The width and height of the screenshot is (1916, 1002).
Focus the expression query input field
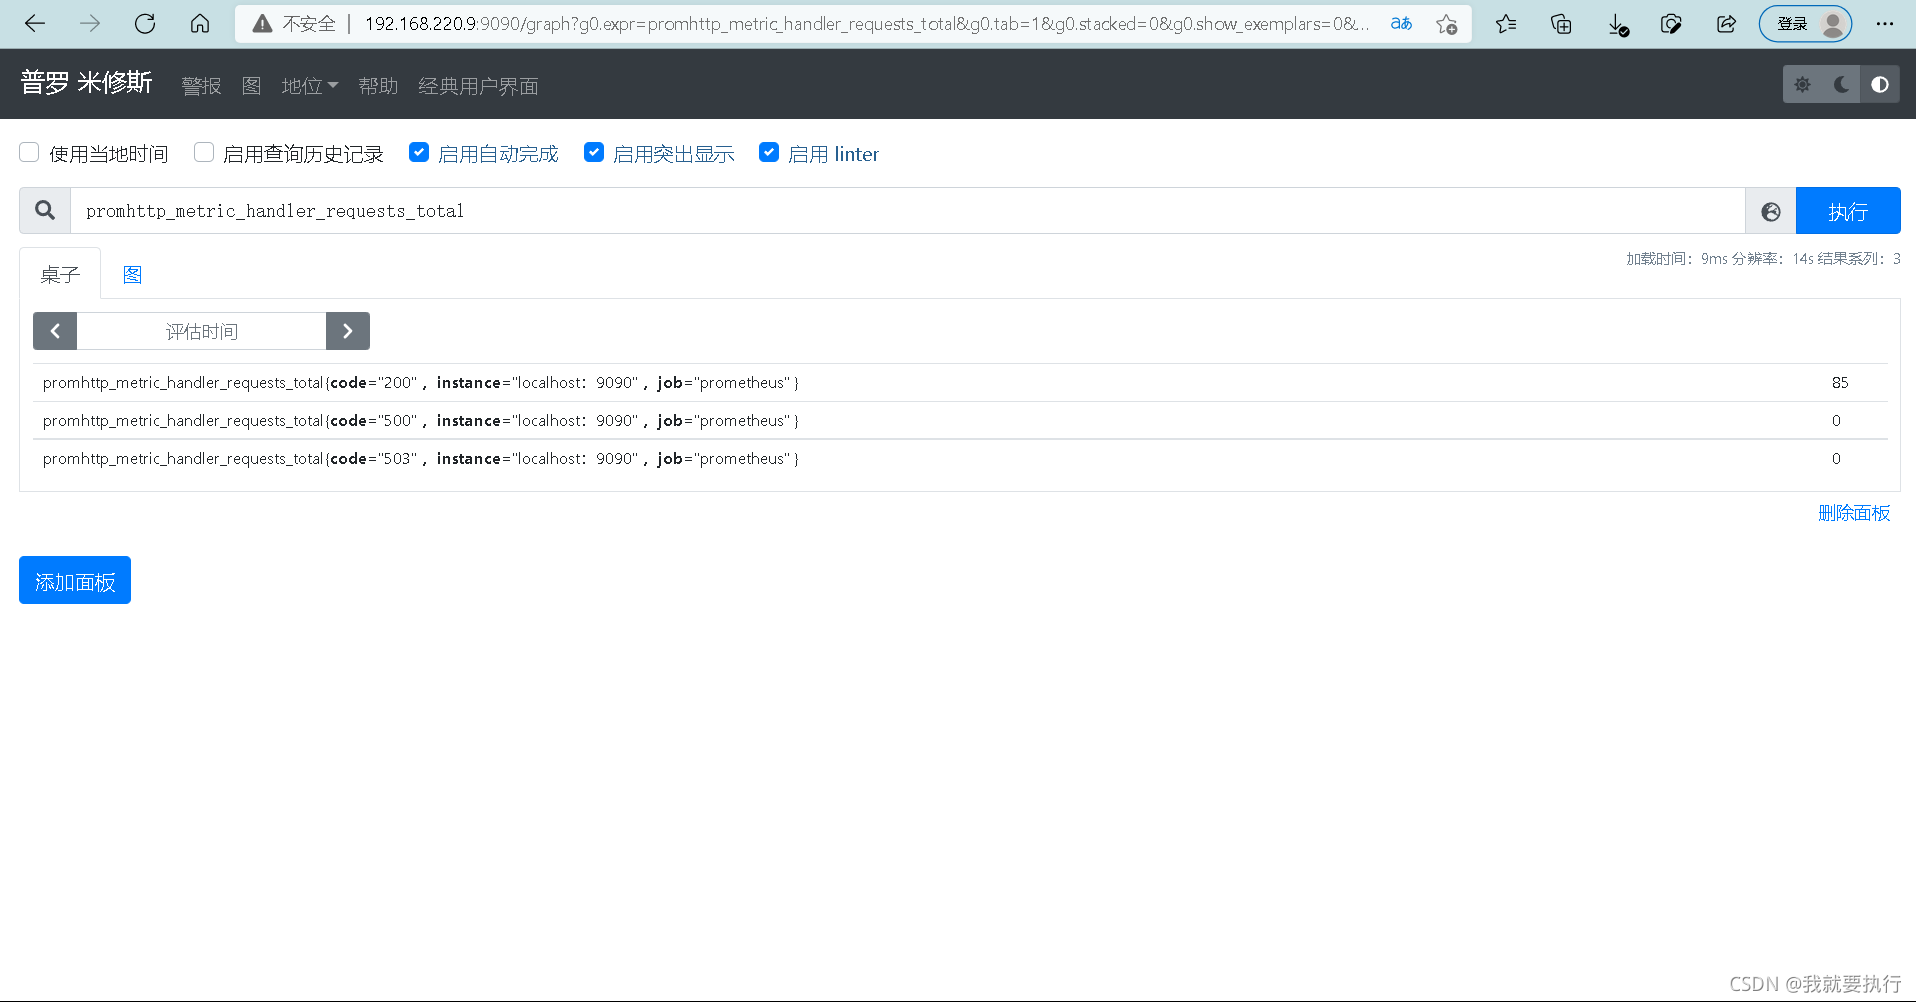click(908, 211)
